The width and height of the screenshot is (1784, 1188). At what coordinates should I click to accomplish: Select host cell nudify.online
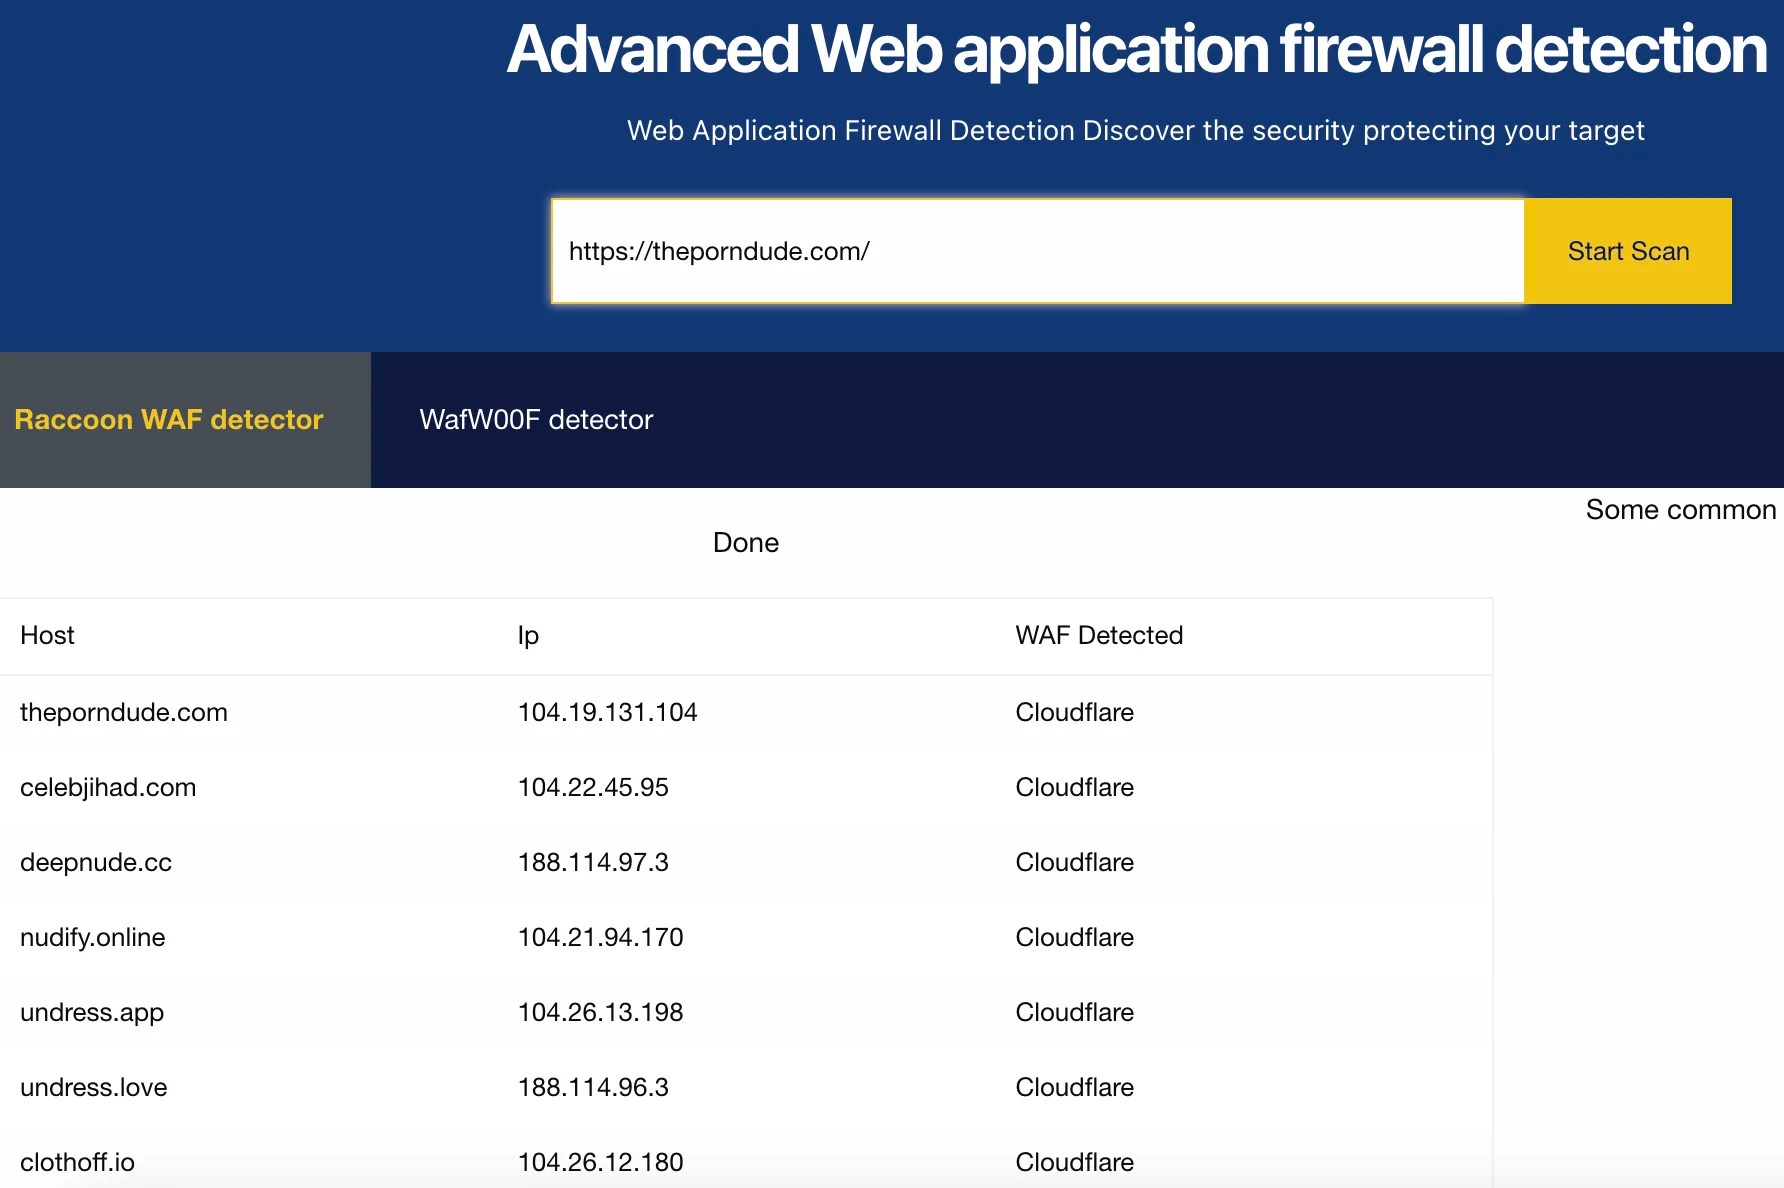pyautogui.click(x=93, y=937)
